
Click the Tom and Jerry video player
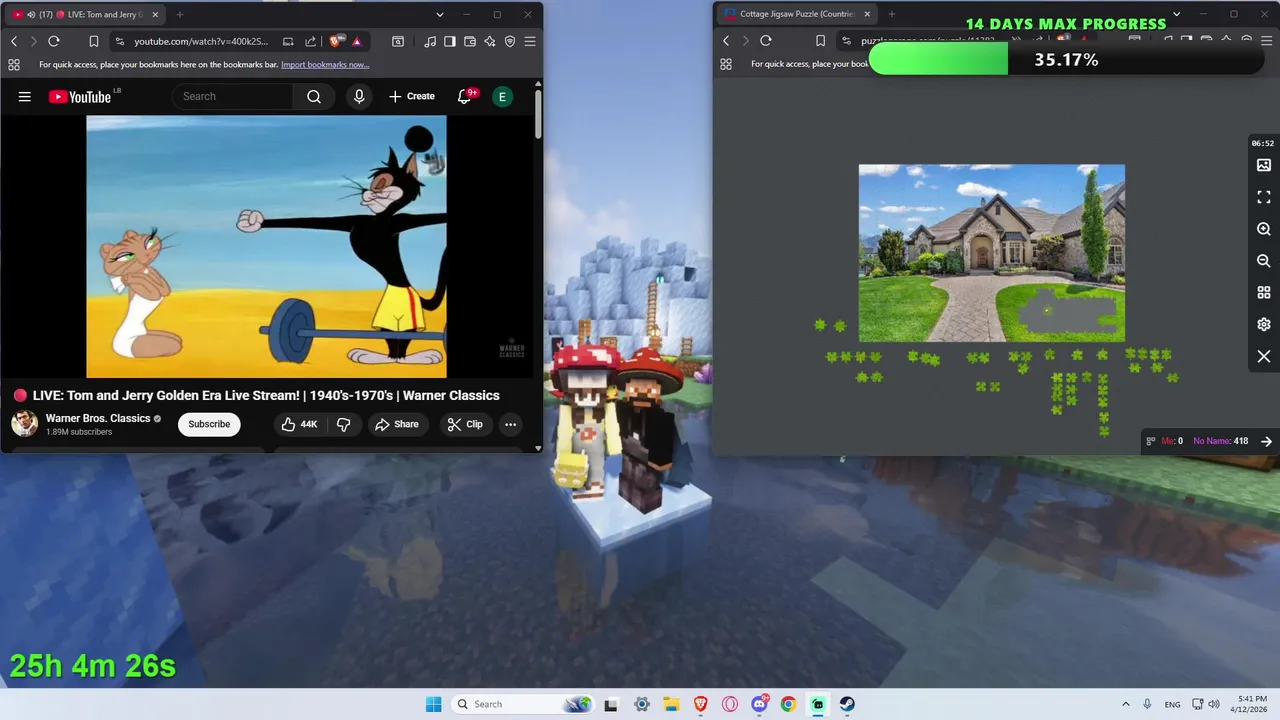click(x=267, y=247)
